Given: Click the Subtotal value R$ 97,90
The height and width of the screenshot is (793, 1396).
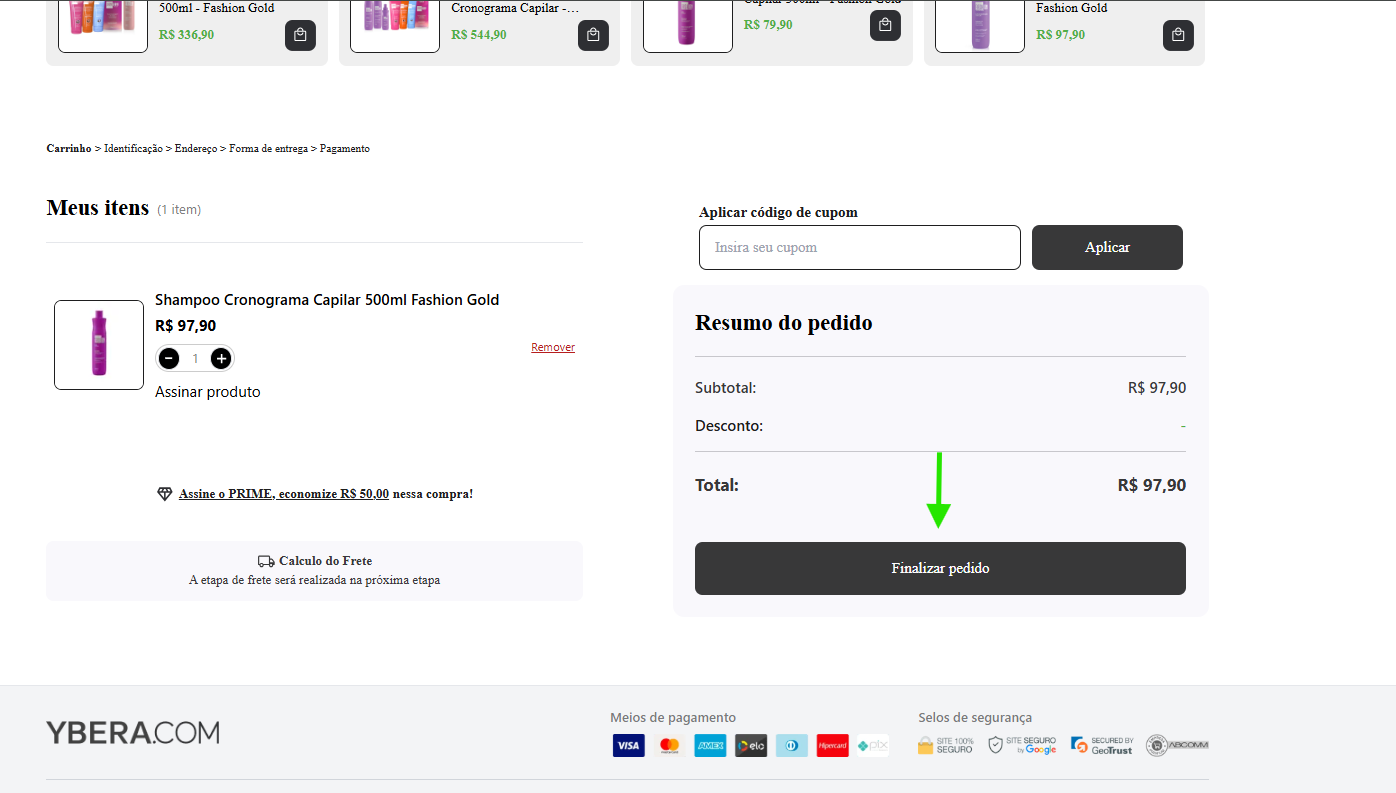Looking at the screenshot, I should [1157, 388].
